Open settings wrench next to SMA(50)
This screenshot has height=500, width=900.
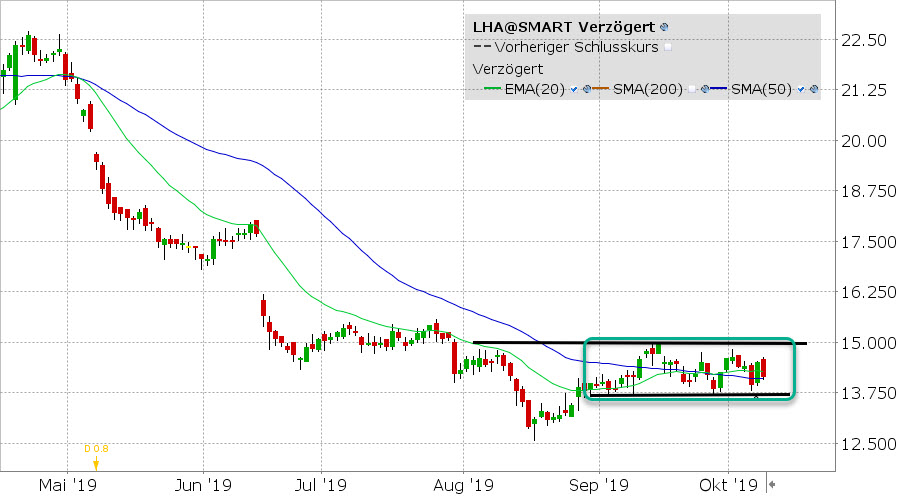813,89
